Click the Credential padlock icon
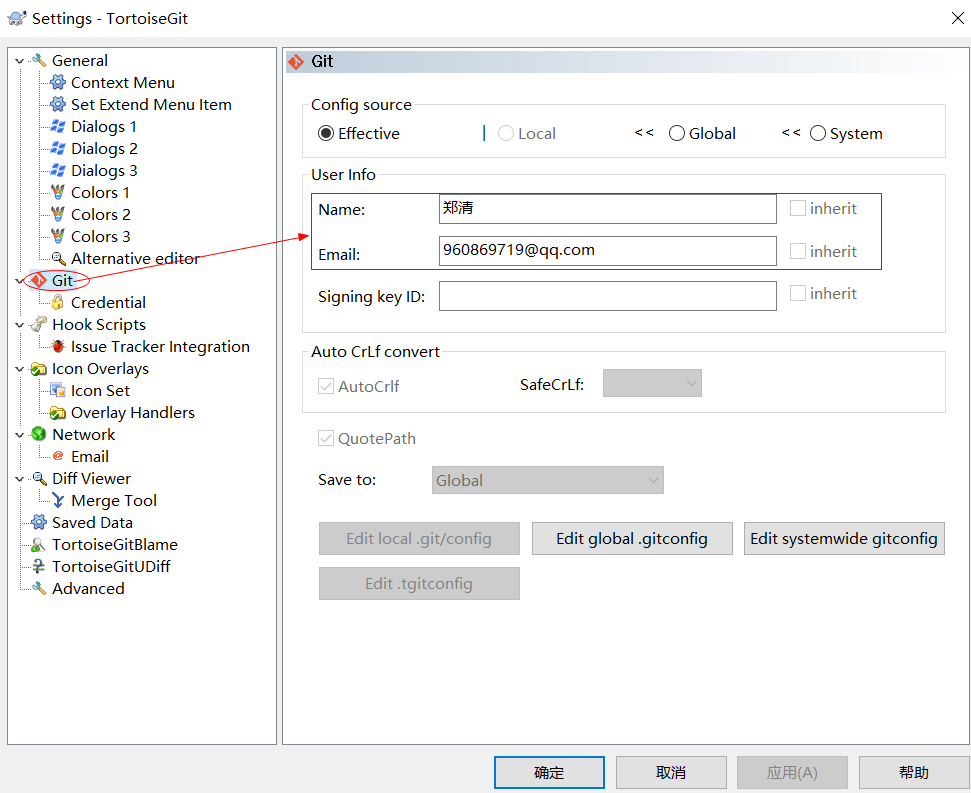The height and width of the screenshot is (793, 971). click(x=58, y=302)
